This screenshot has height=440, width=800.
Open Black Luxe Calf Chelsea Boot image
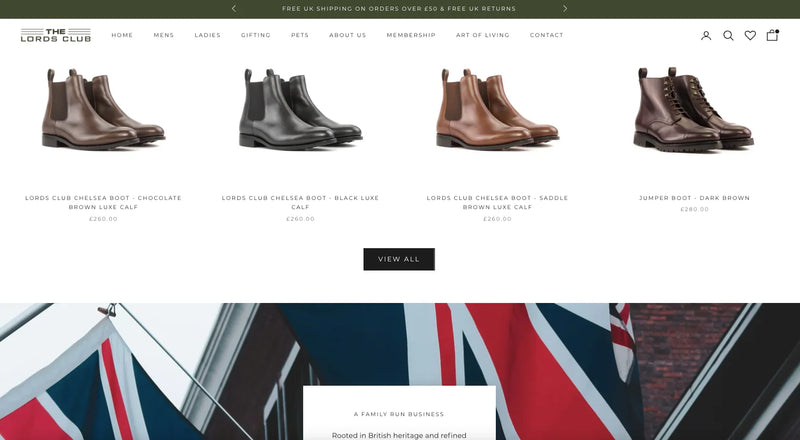(301, 109)
